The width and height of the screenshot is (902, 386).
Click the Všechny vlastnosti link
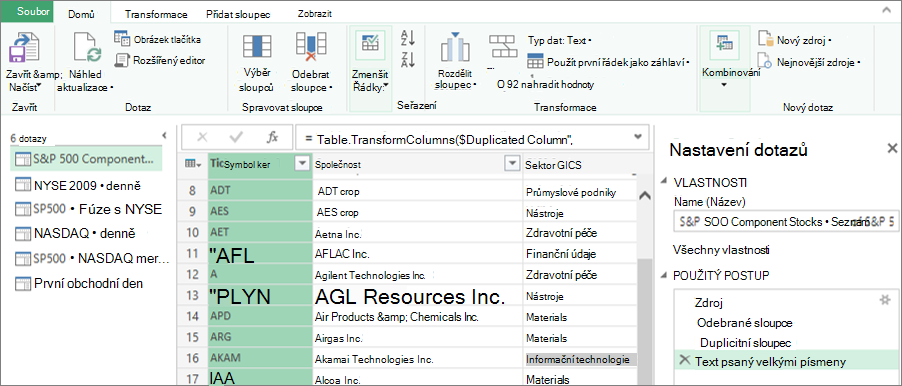(x=721, y=250)
